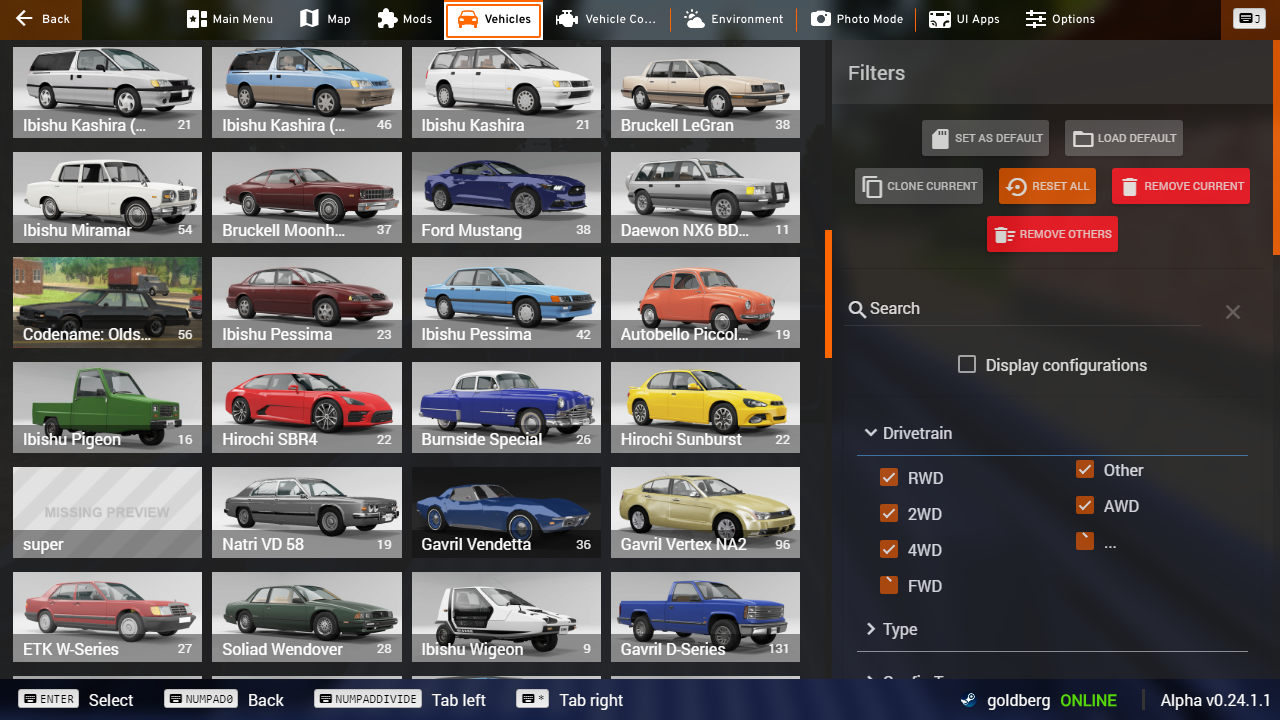Screen dimensions: 1280x720
Task: Clear search with the X icon
Action: coord(1233,312)
